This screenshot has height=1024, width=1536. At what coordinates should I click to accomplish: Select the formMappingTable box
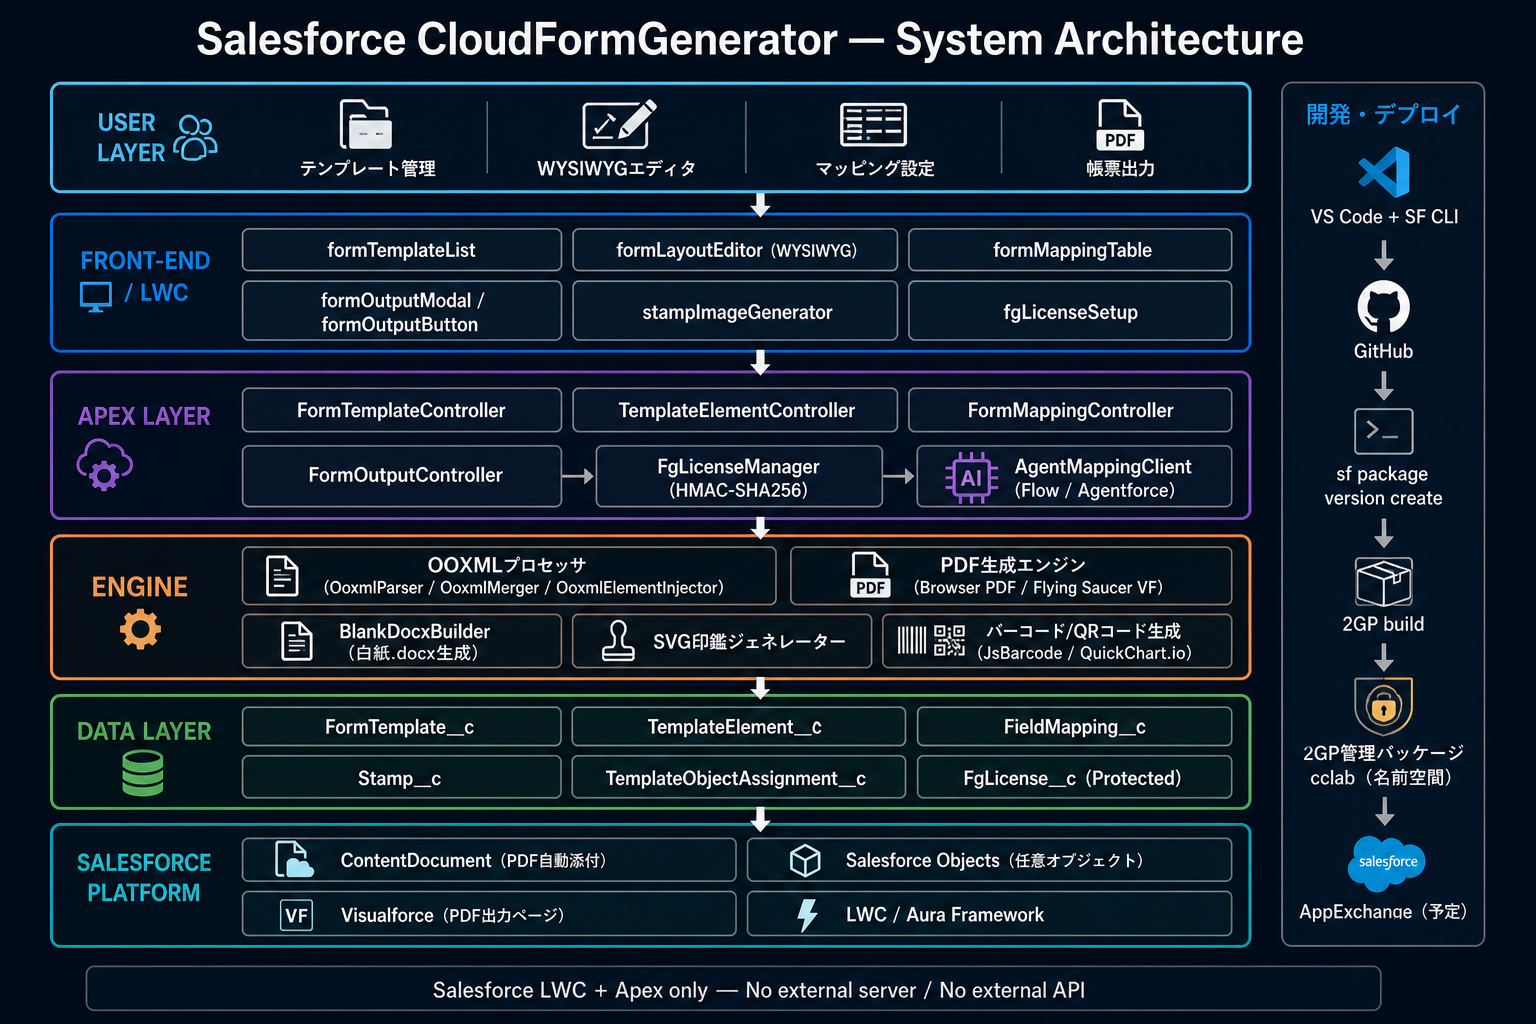point(1070,250)
